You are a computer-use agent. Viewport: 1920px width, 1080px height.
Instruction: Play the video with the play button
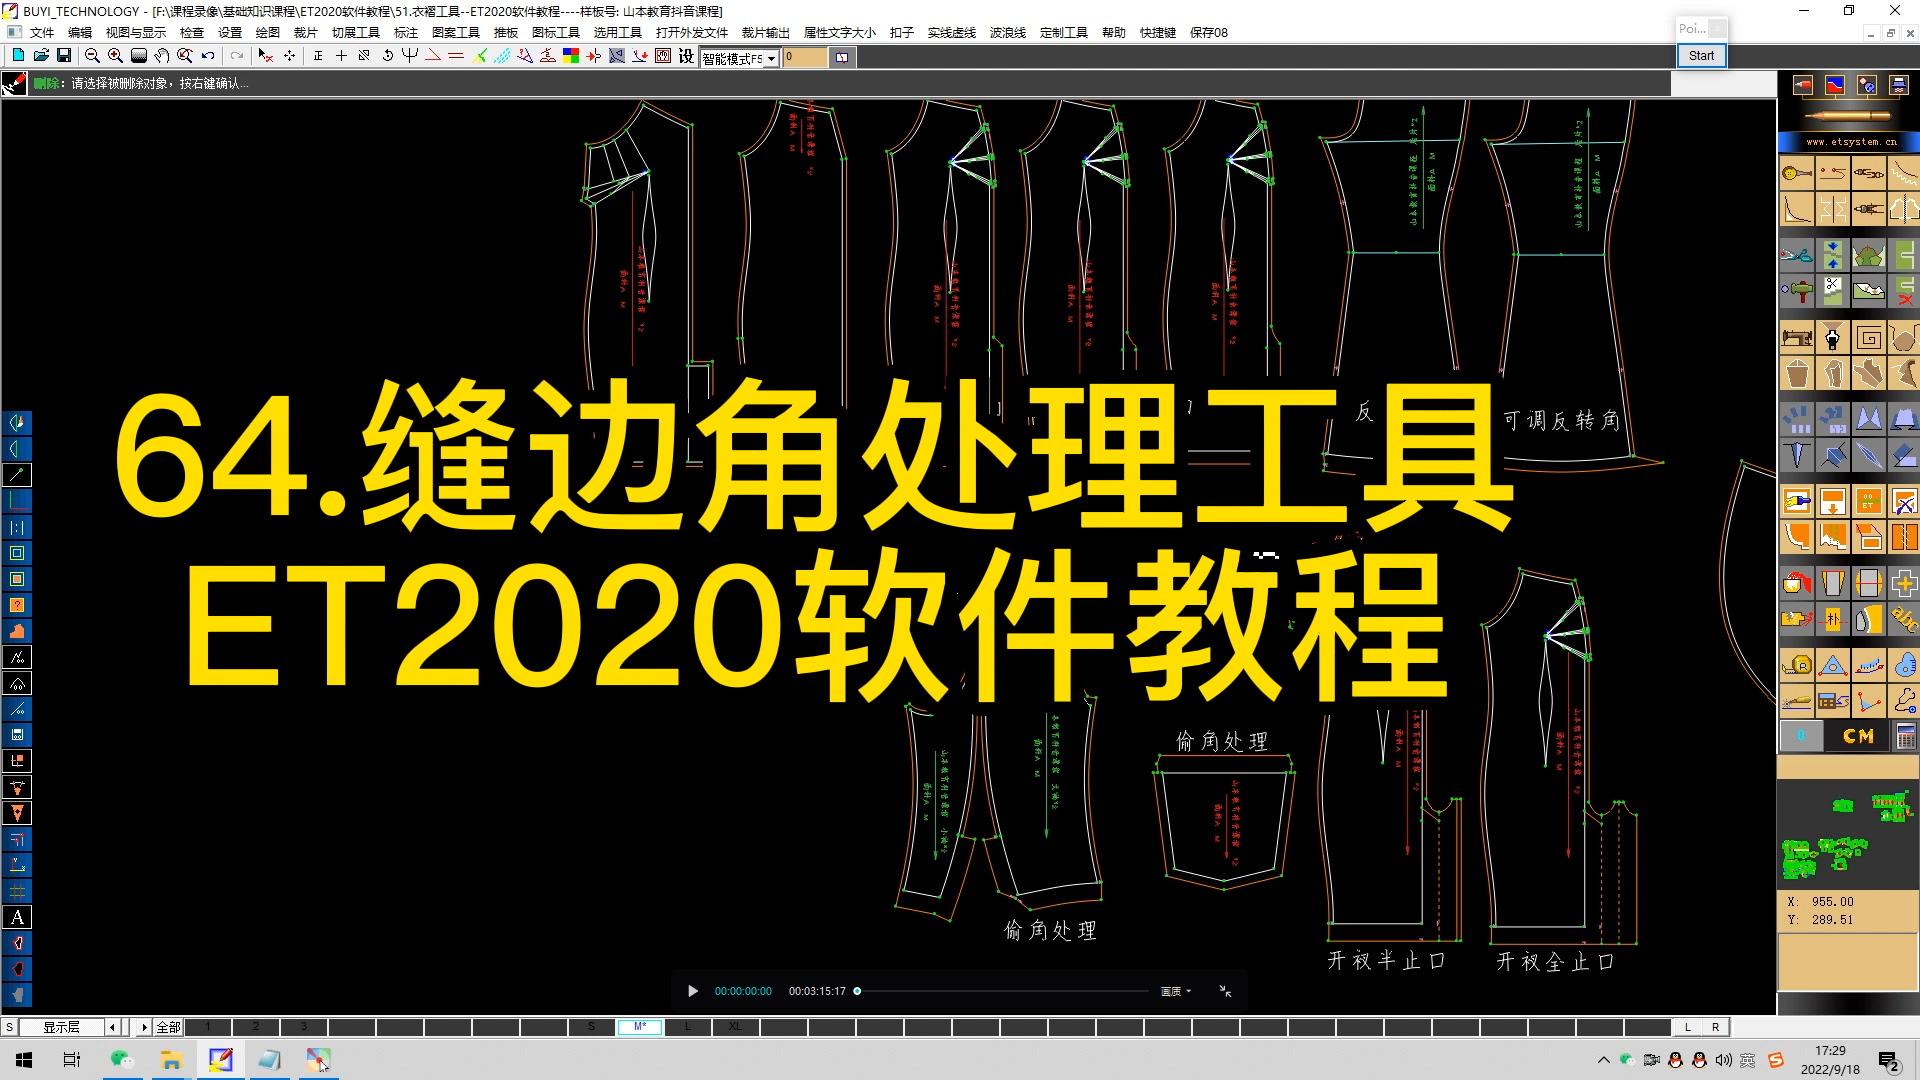coord(693,991)
